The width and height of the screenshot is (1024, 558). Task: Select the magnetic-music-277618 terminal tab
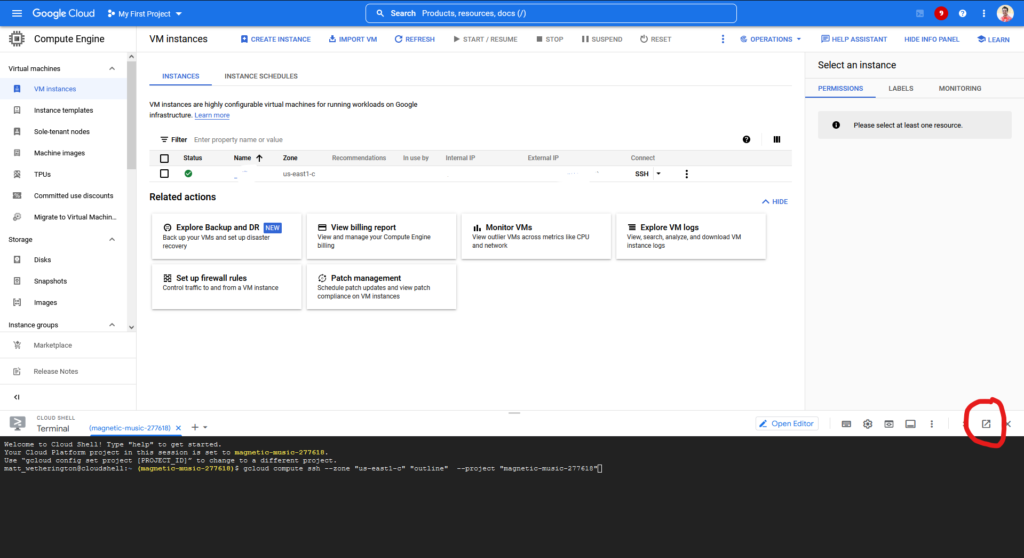tap(130, 428)
